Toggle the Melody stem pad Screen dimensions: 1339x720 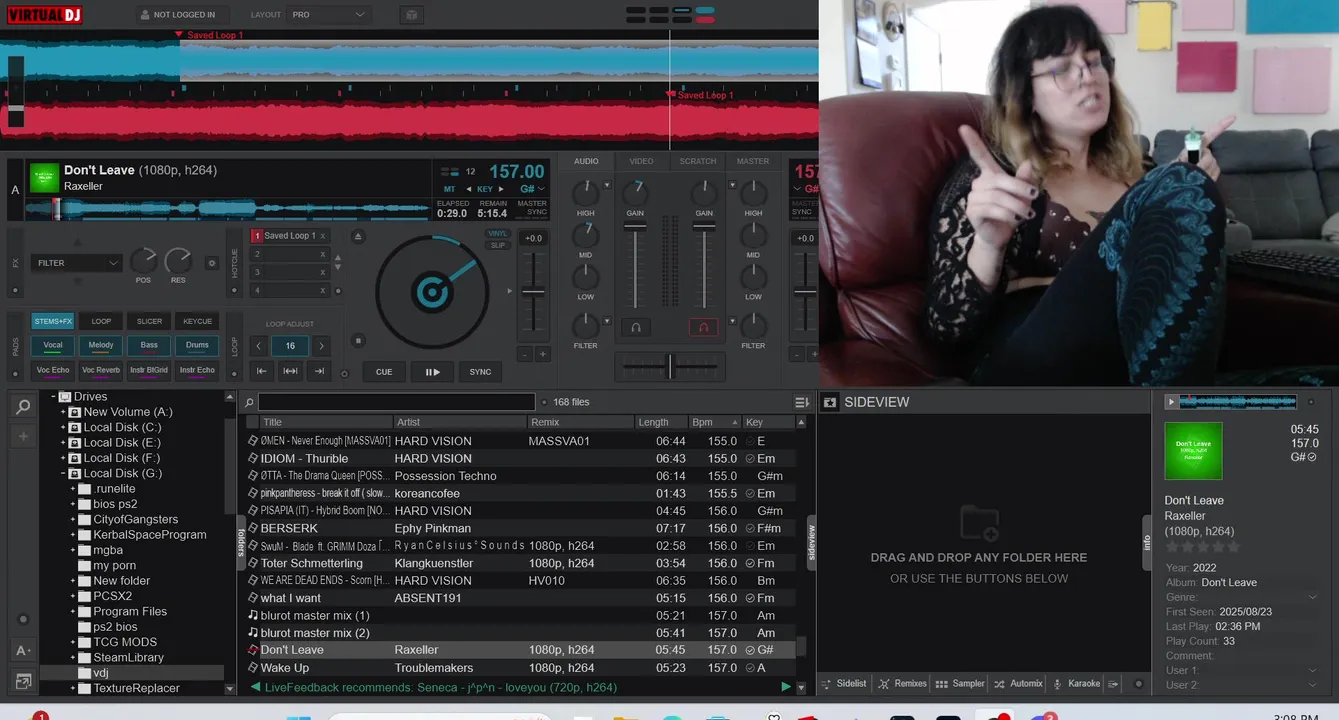coord(101,345)
